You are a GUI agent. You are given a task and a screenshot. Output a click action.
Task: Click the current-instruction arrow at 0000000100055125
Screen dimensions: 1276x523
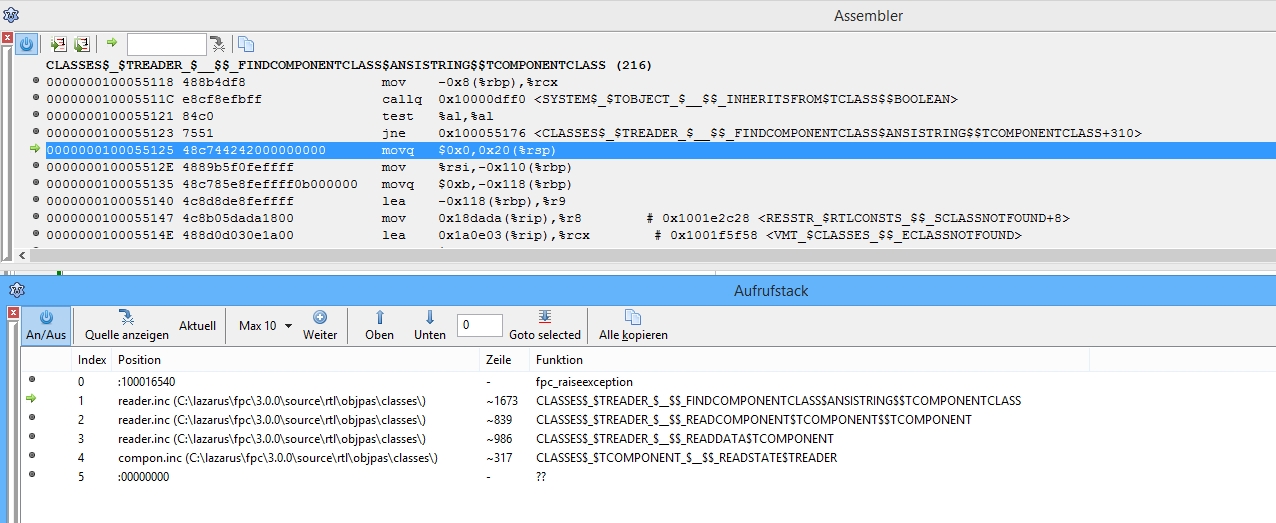(x=36, y=149)
